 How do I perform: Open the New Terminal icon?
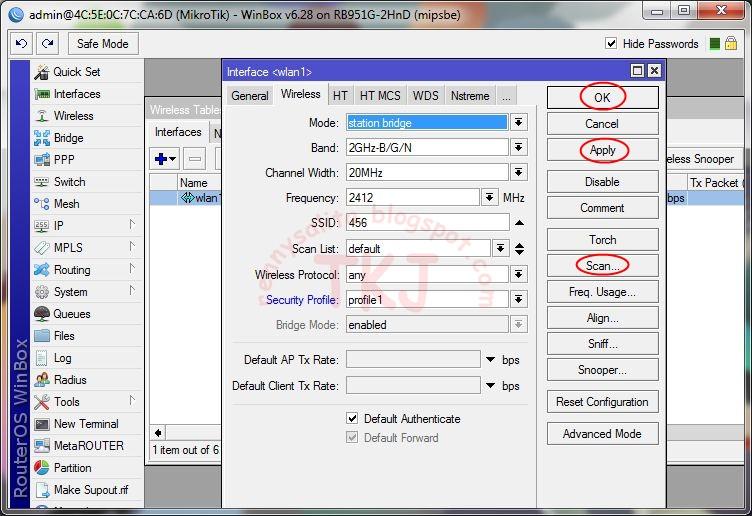pos(42,424)
